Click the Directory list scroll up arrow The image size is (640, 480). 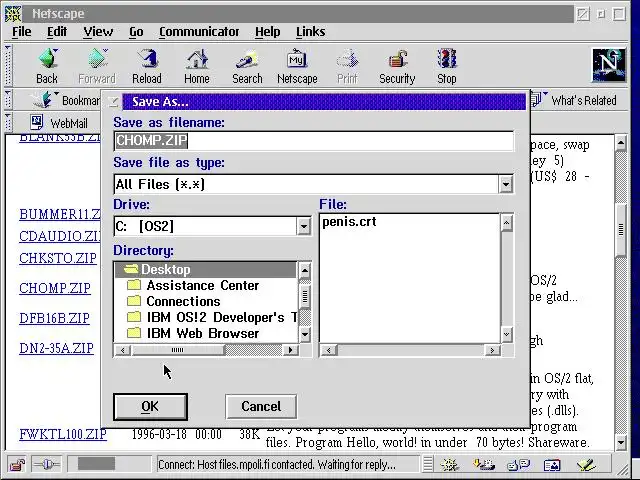(305, 270)
